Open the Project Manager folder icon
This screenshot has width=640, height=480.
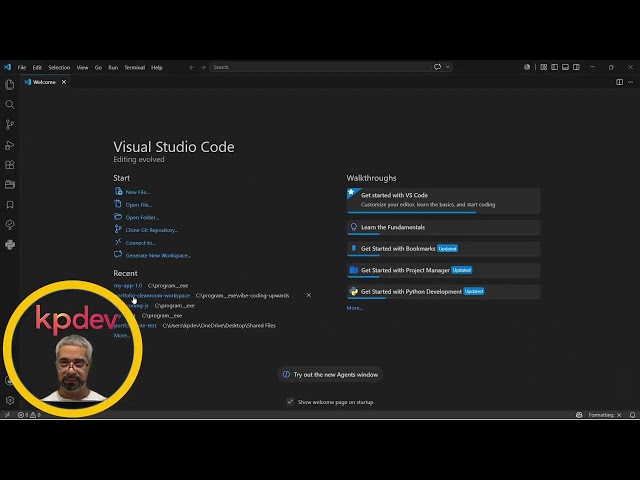click(x=10, y=184)
